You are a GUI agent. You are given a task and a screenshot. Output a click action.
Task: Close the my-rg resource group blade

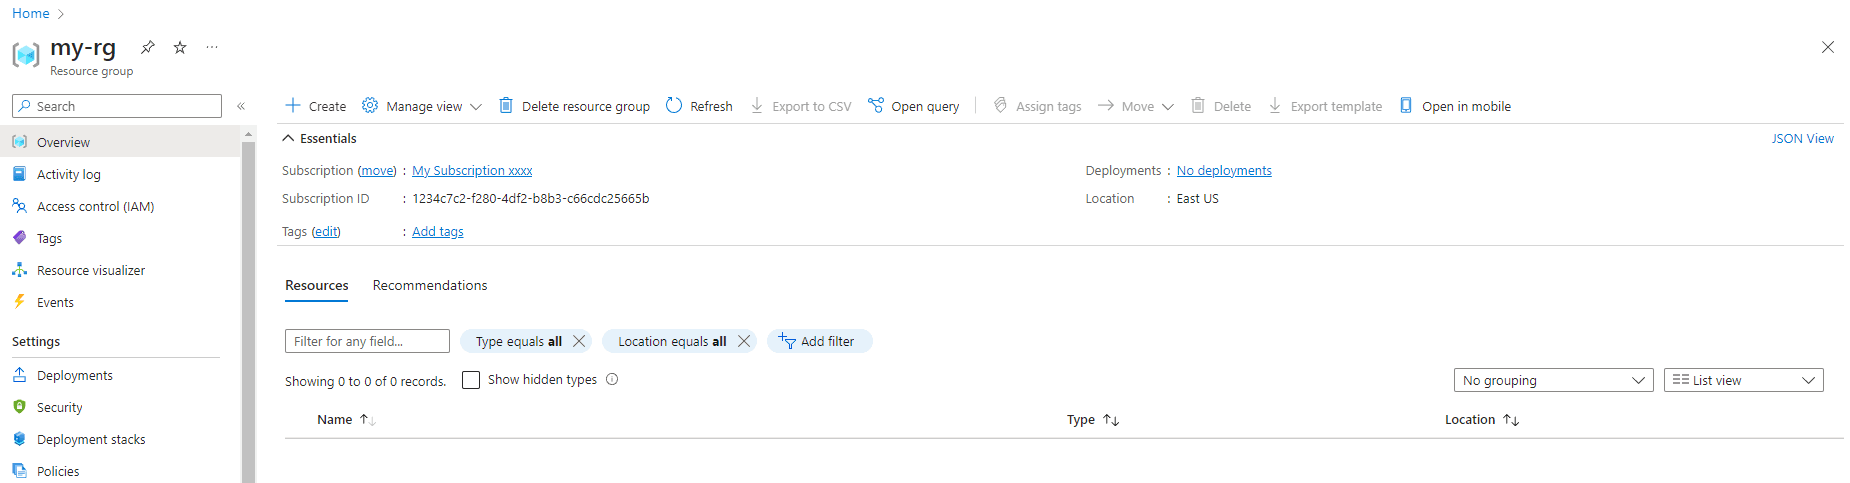coord(1828,47)
